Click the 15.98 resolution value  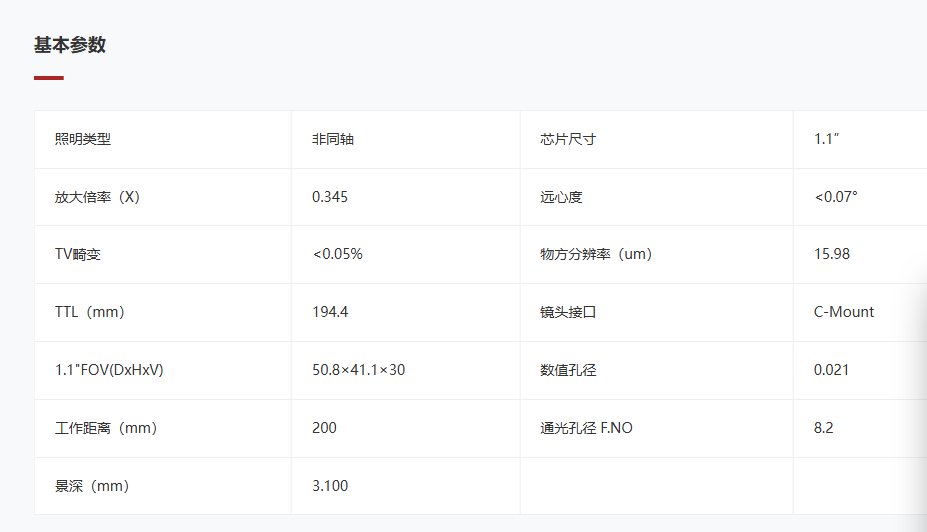(832, 254)
